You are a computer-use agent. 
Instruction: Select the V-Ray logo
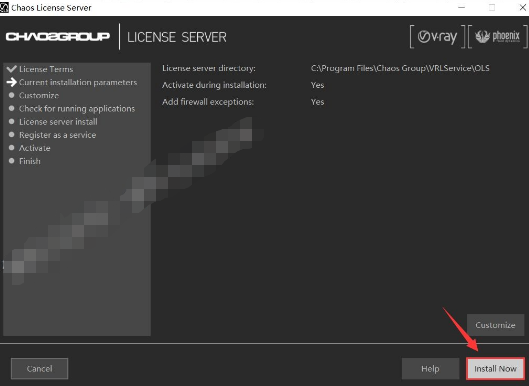click(x=437, y=37)
